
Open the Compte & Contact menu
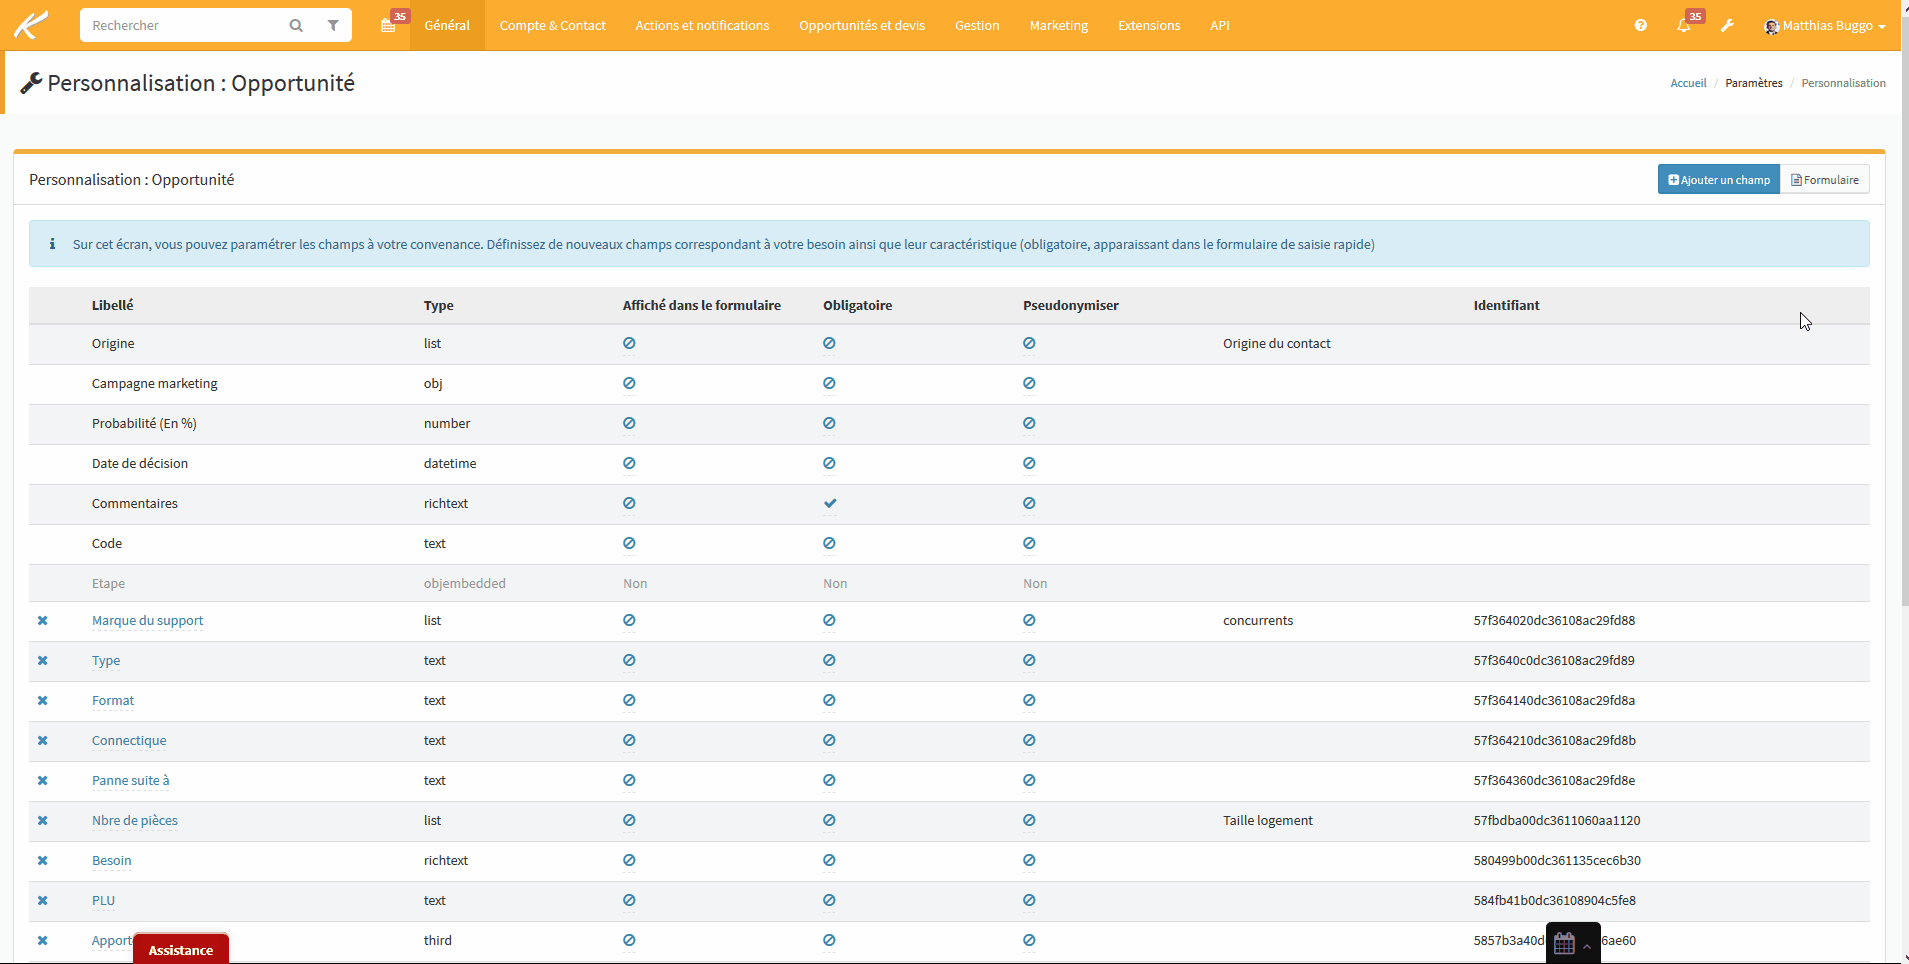pos(552,25)
